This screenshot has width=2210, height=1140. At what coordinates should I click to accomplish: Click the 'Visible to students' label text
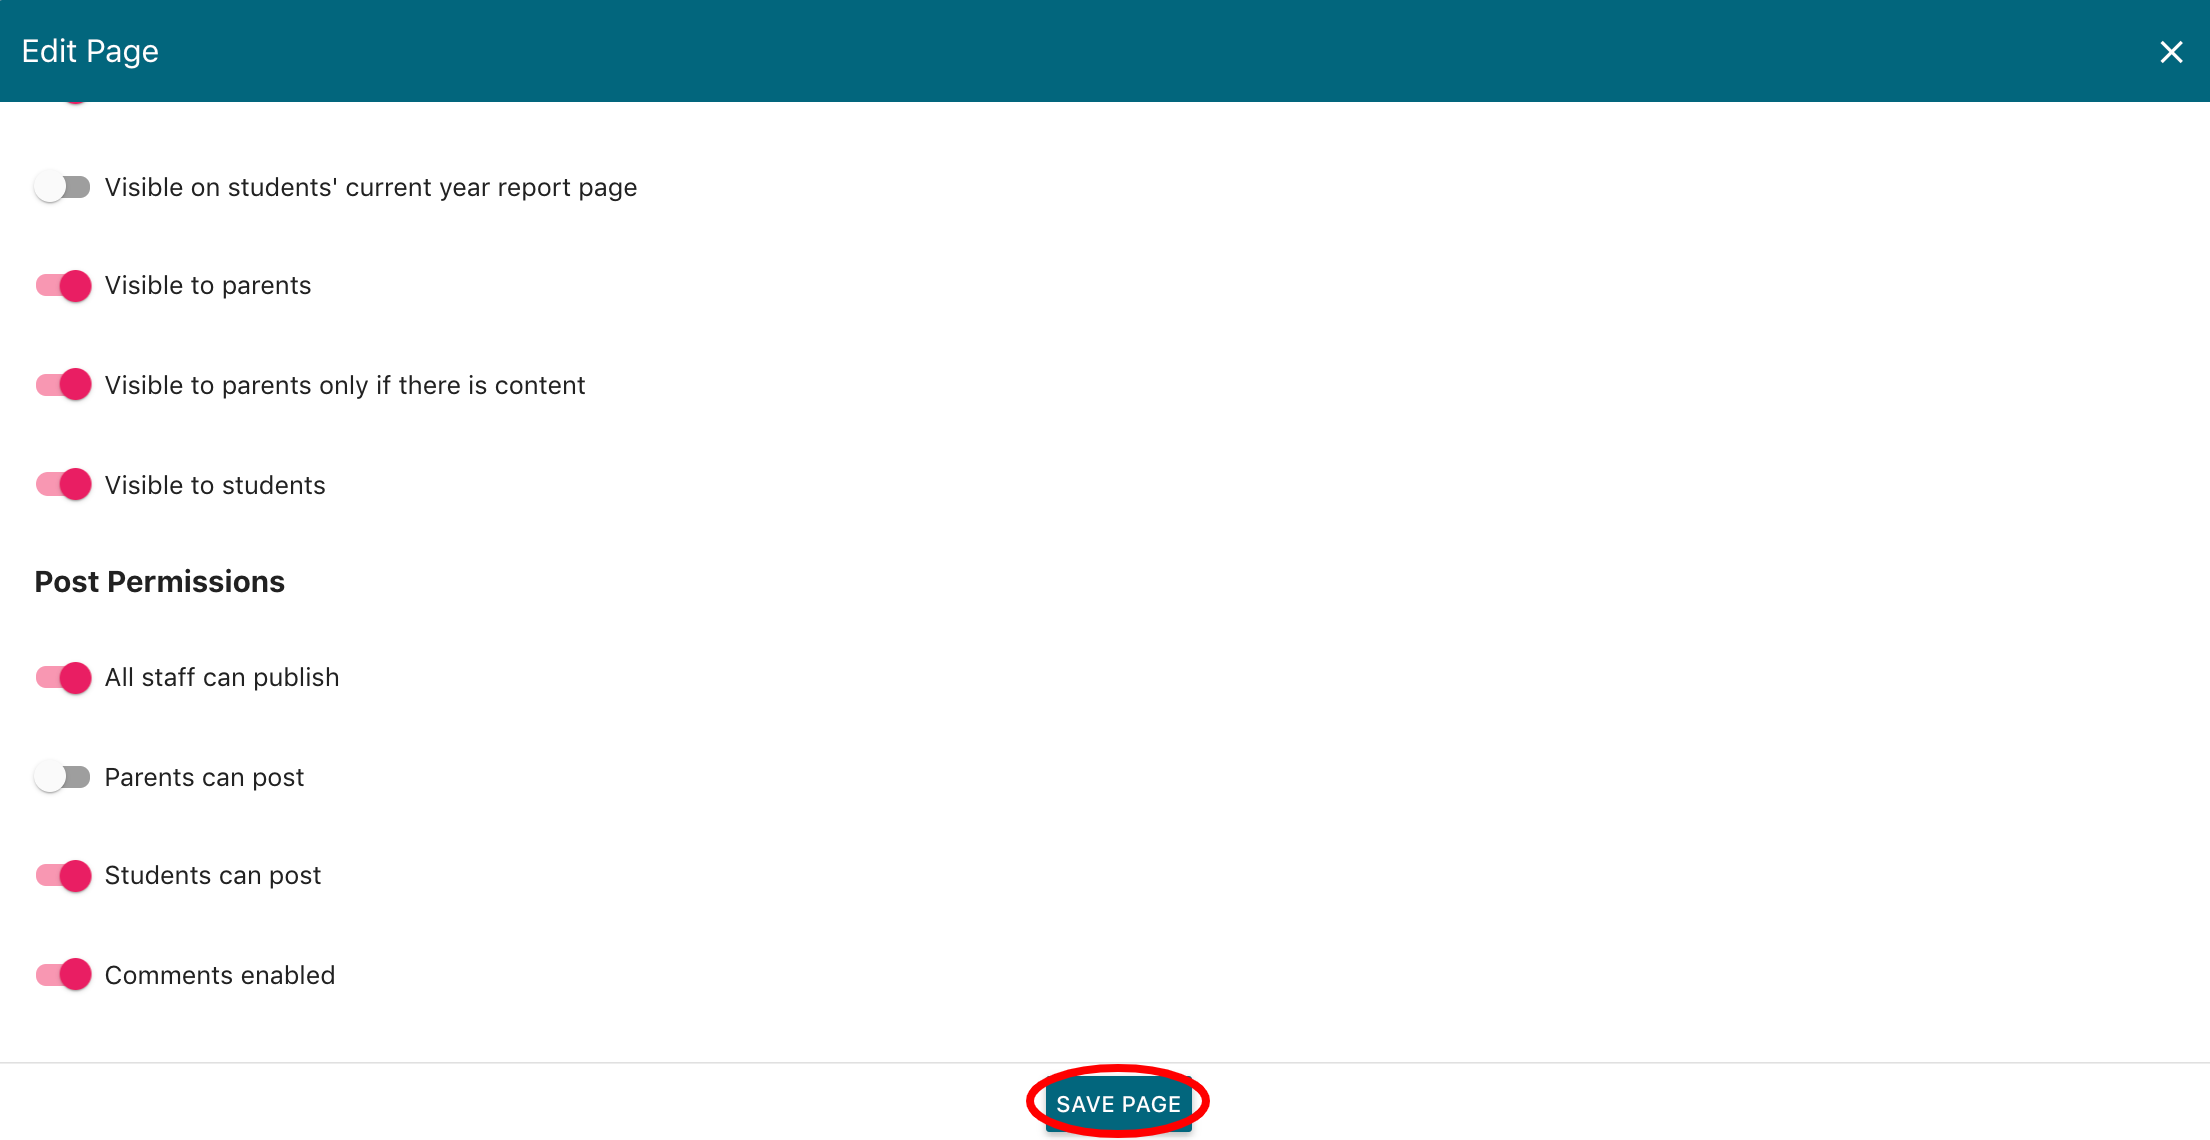point(215,486)
